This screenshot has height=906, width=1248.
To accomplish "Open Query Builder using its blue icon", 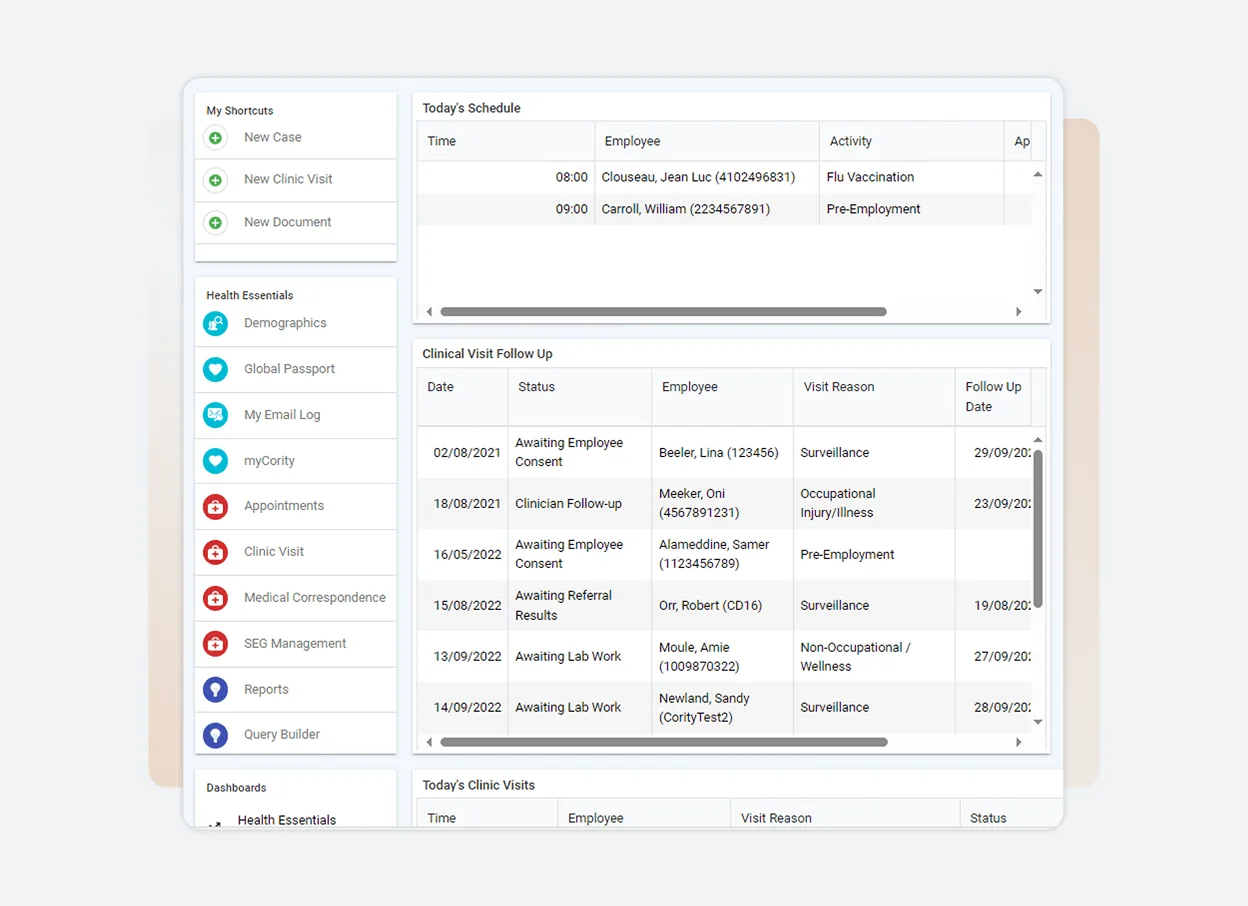I will (x=215, y=735).
